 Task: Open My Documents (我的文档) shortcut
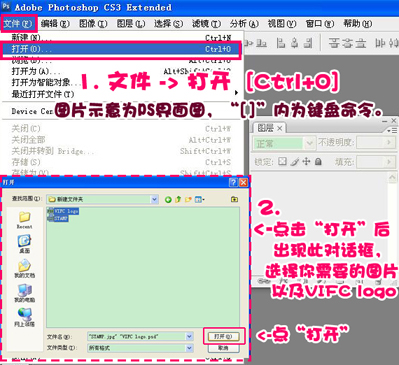tap(24, 265)
